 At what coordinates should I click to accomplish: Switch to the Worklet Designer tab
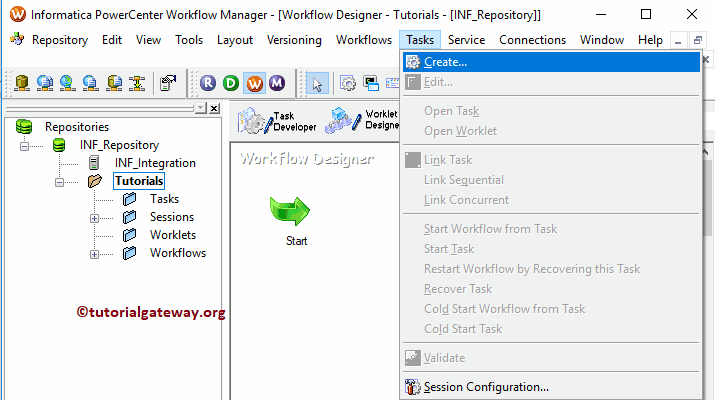[x=361, y=119]
